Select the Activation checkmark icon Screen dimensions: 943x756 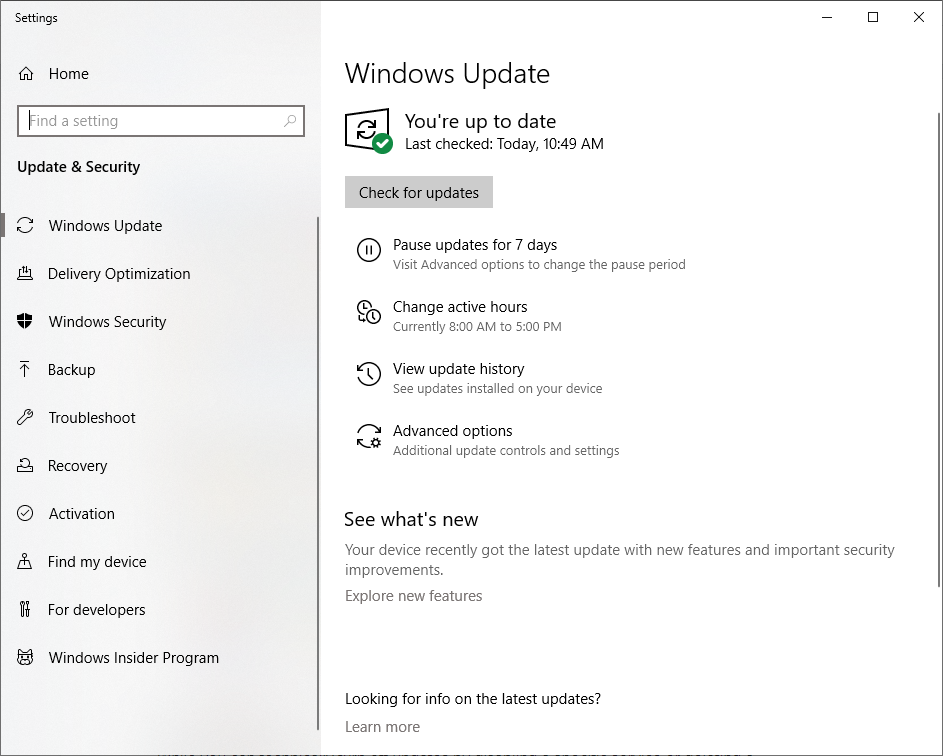tap(27, 513)
